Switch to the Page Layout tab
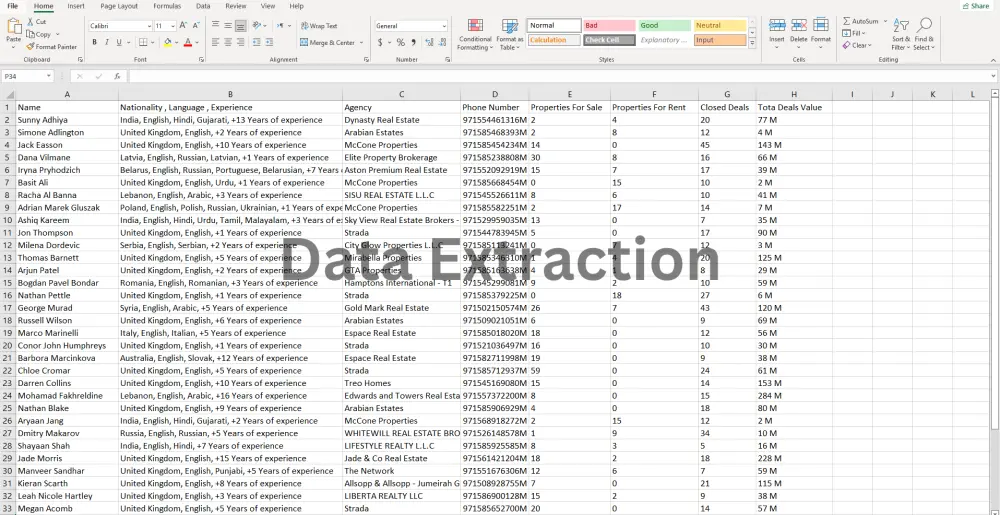The image size is (1000, 515). click(119, 6)
